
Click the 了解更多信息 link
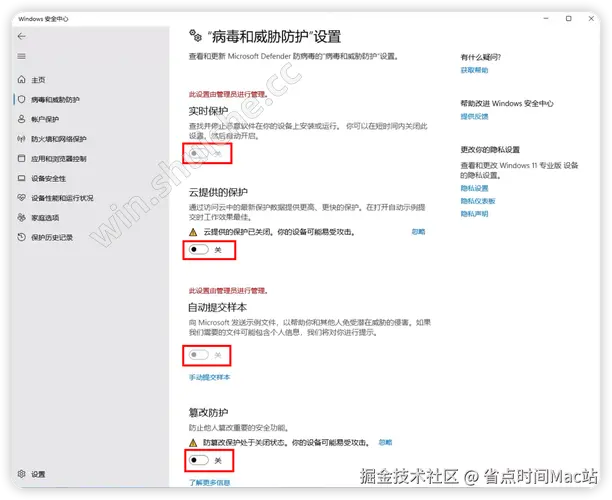coord(210,482)
